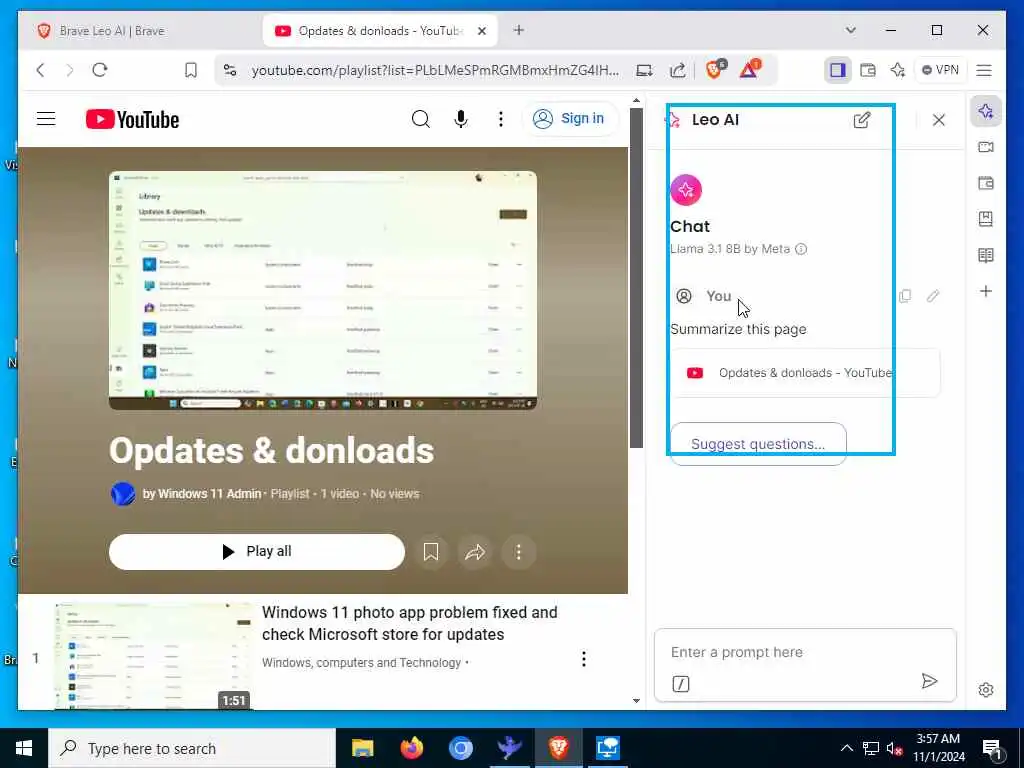Open Windows, computers and Technology channel
The image size is (1024, 768).
[x=361, y=662]
